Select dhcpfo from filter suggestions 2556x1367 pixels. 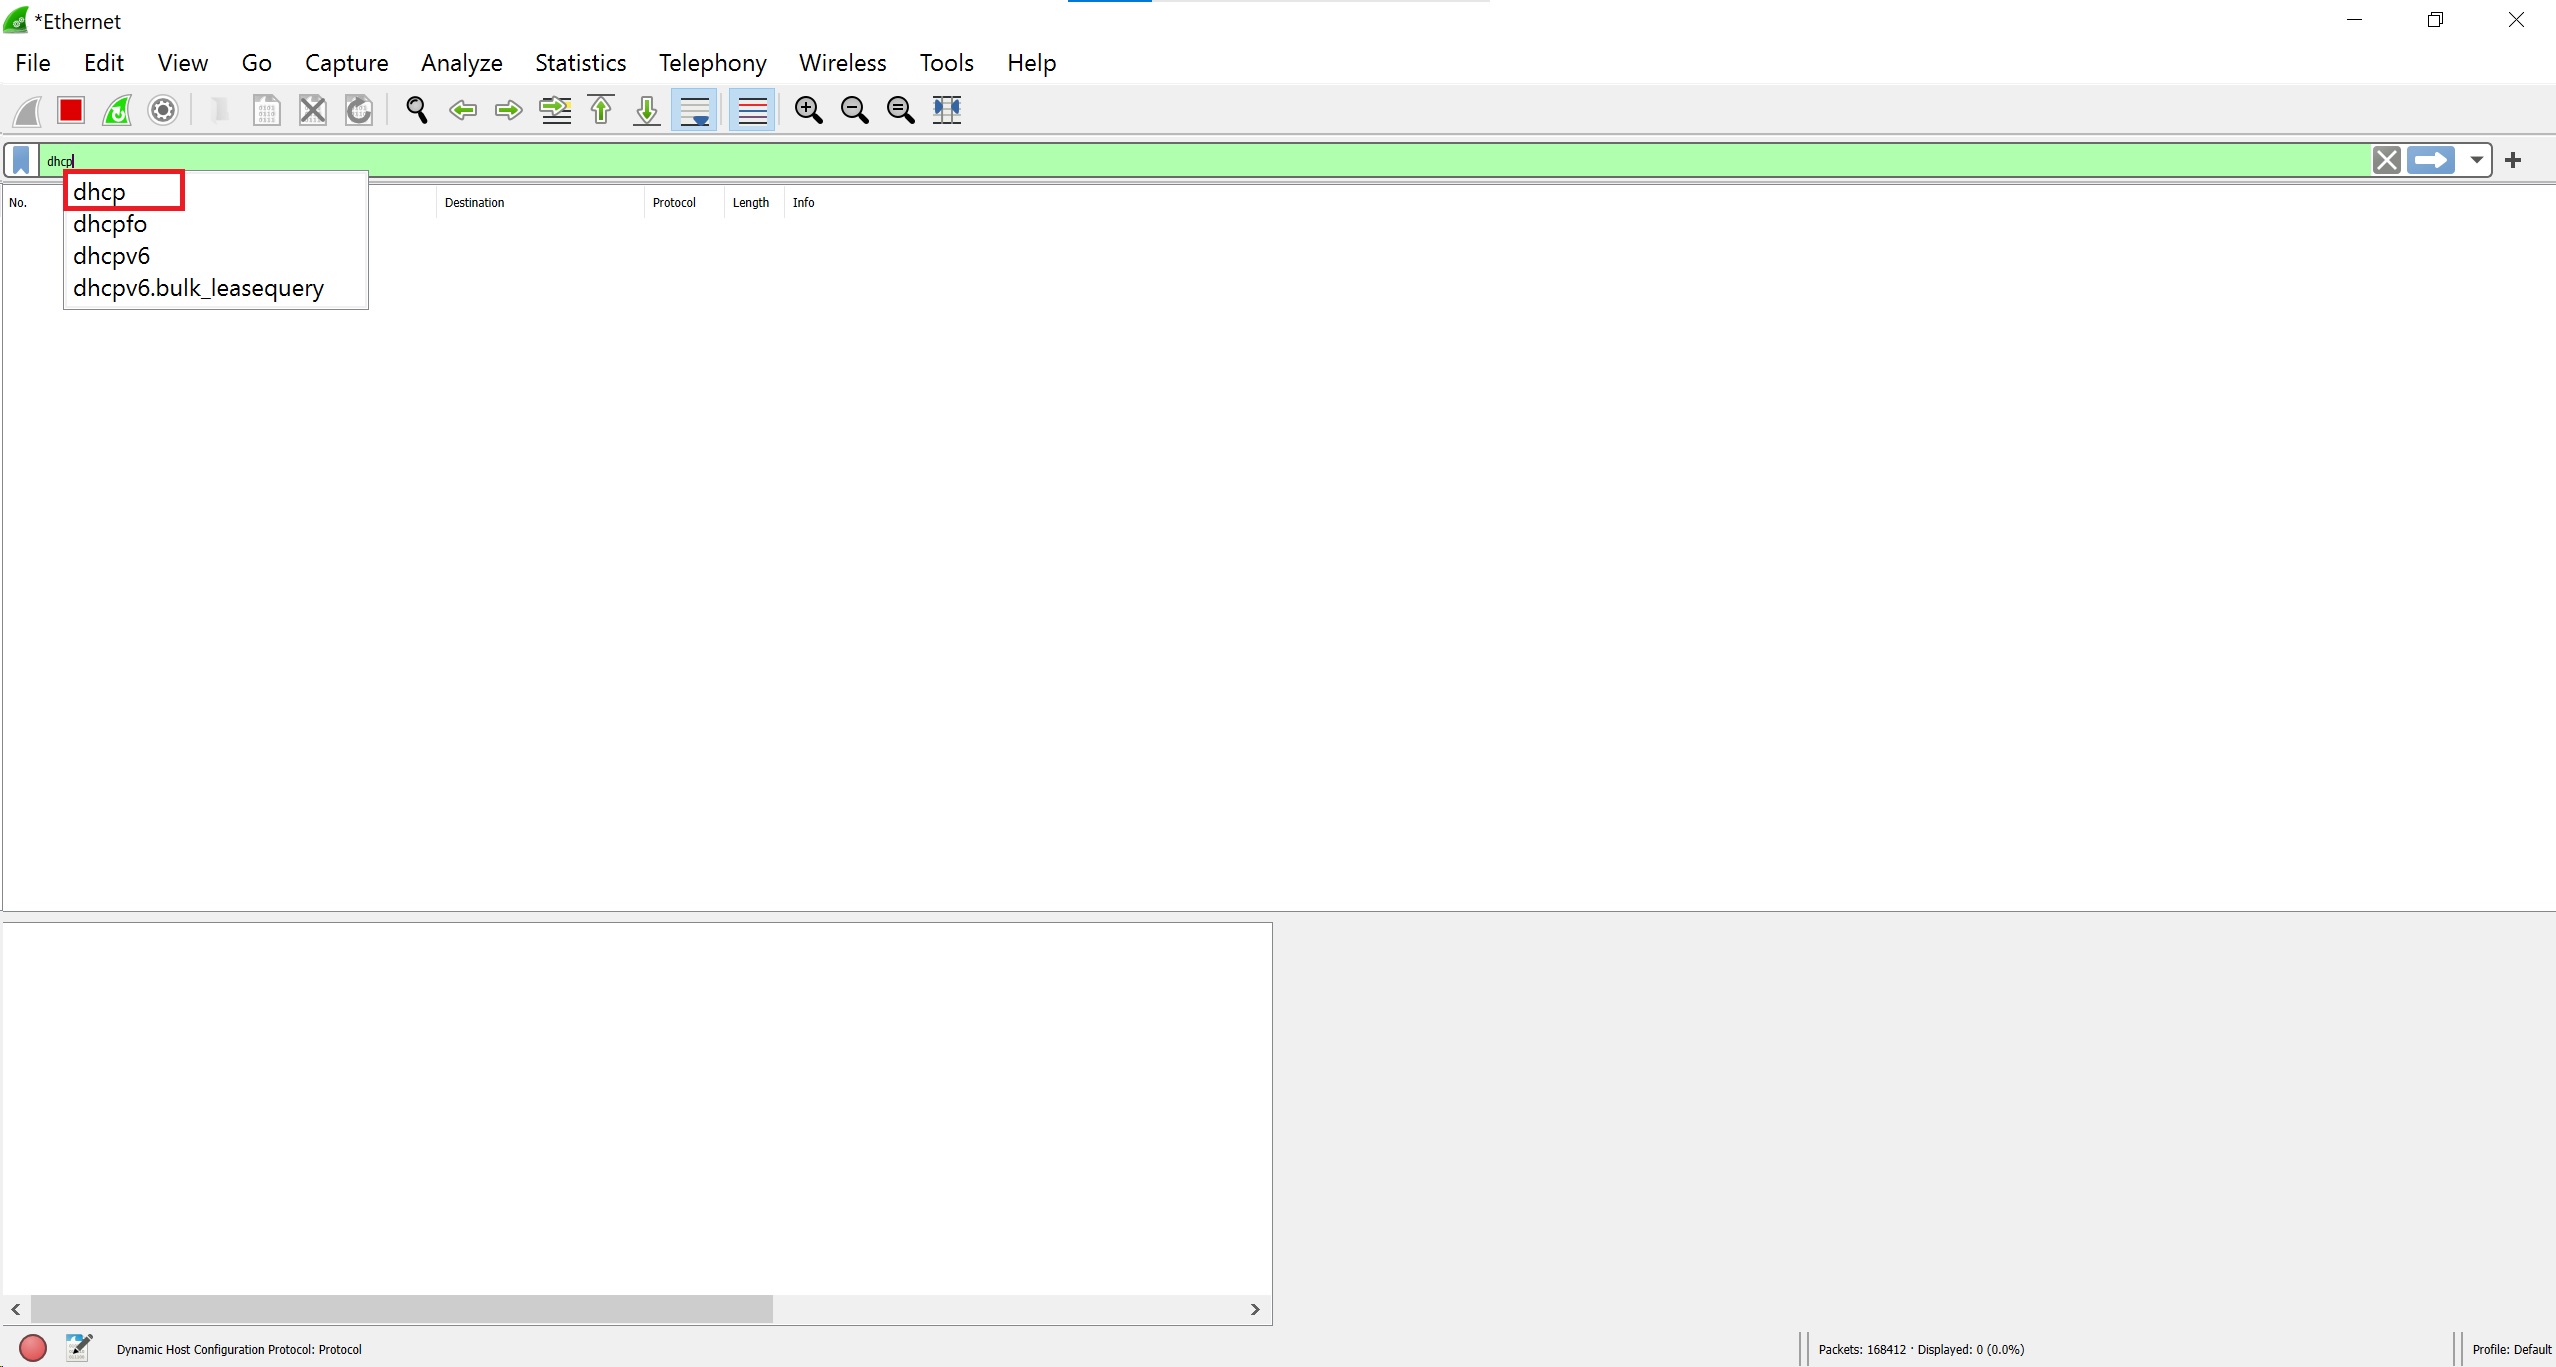coord(108,223)
